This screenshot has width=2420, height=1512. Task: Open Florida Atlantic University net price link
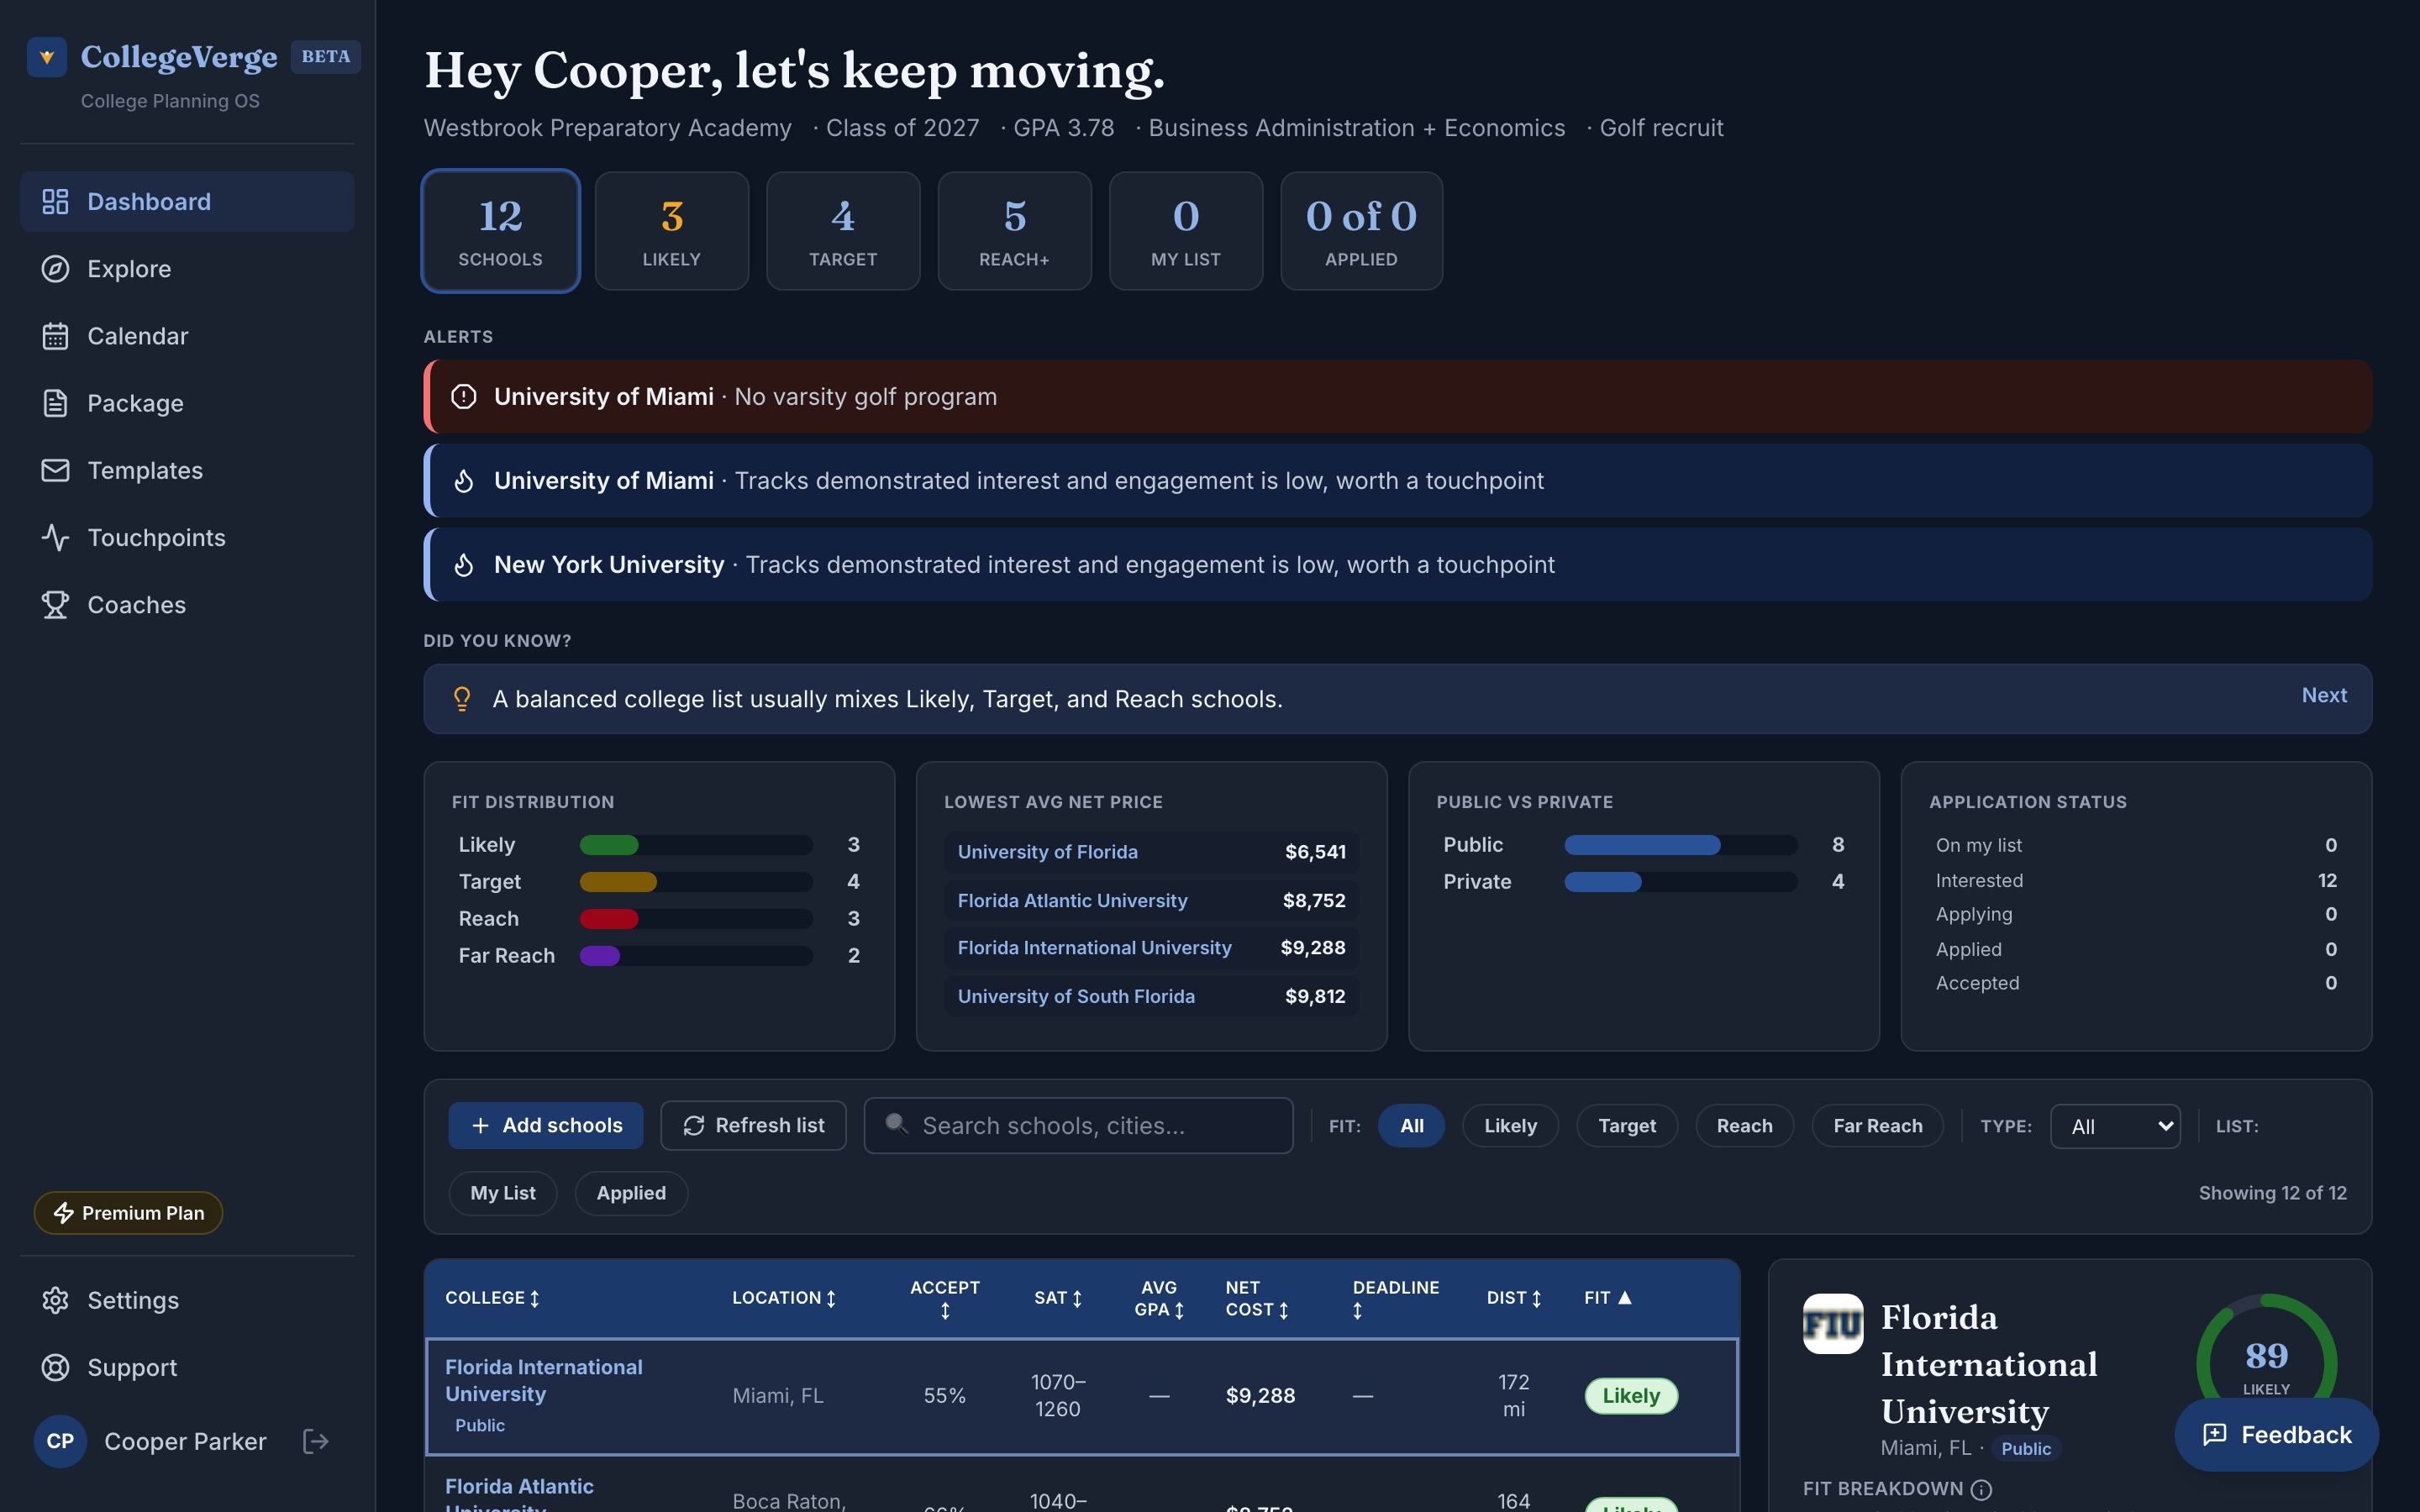tap(1072, 900)
